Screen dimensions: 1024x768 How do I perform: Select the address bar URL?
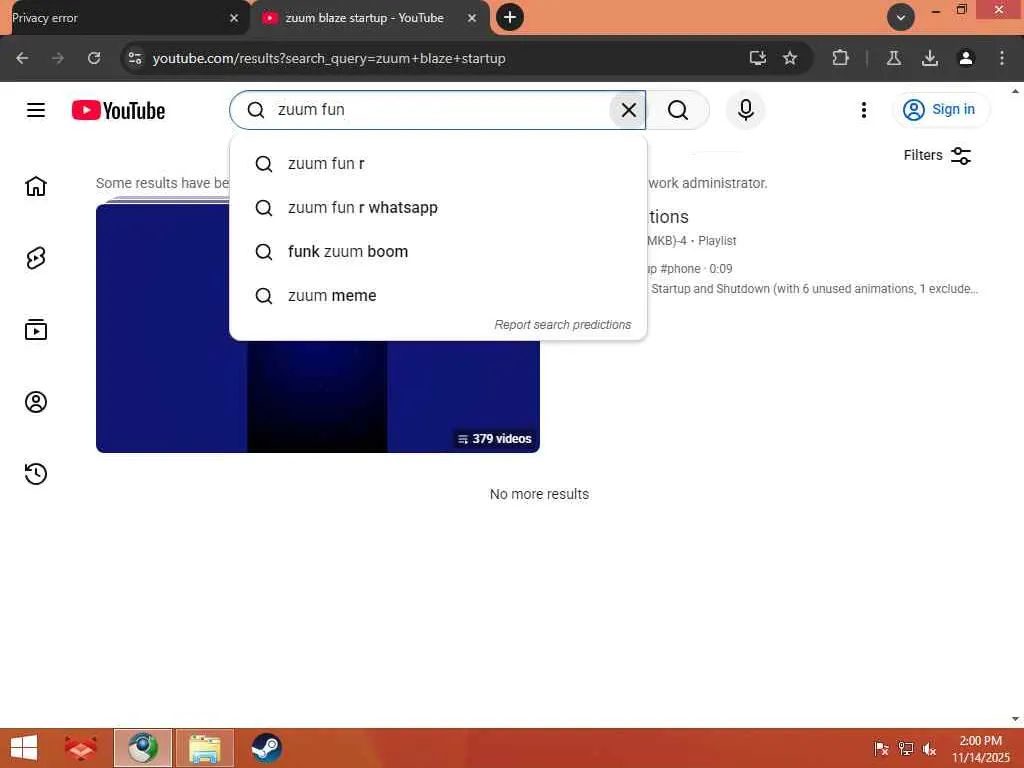click(x=329, y=58)
